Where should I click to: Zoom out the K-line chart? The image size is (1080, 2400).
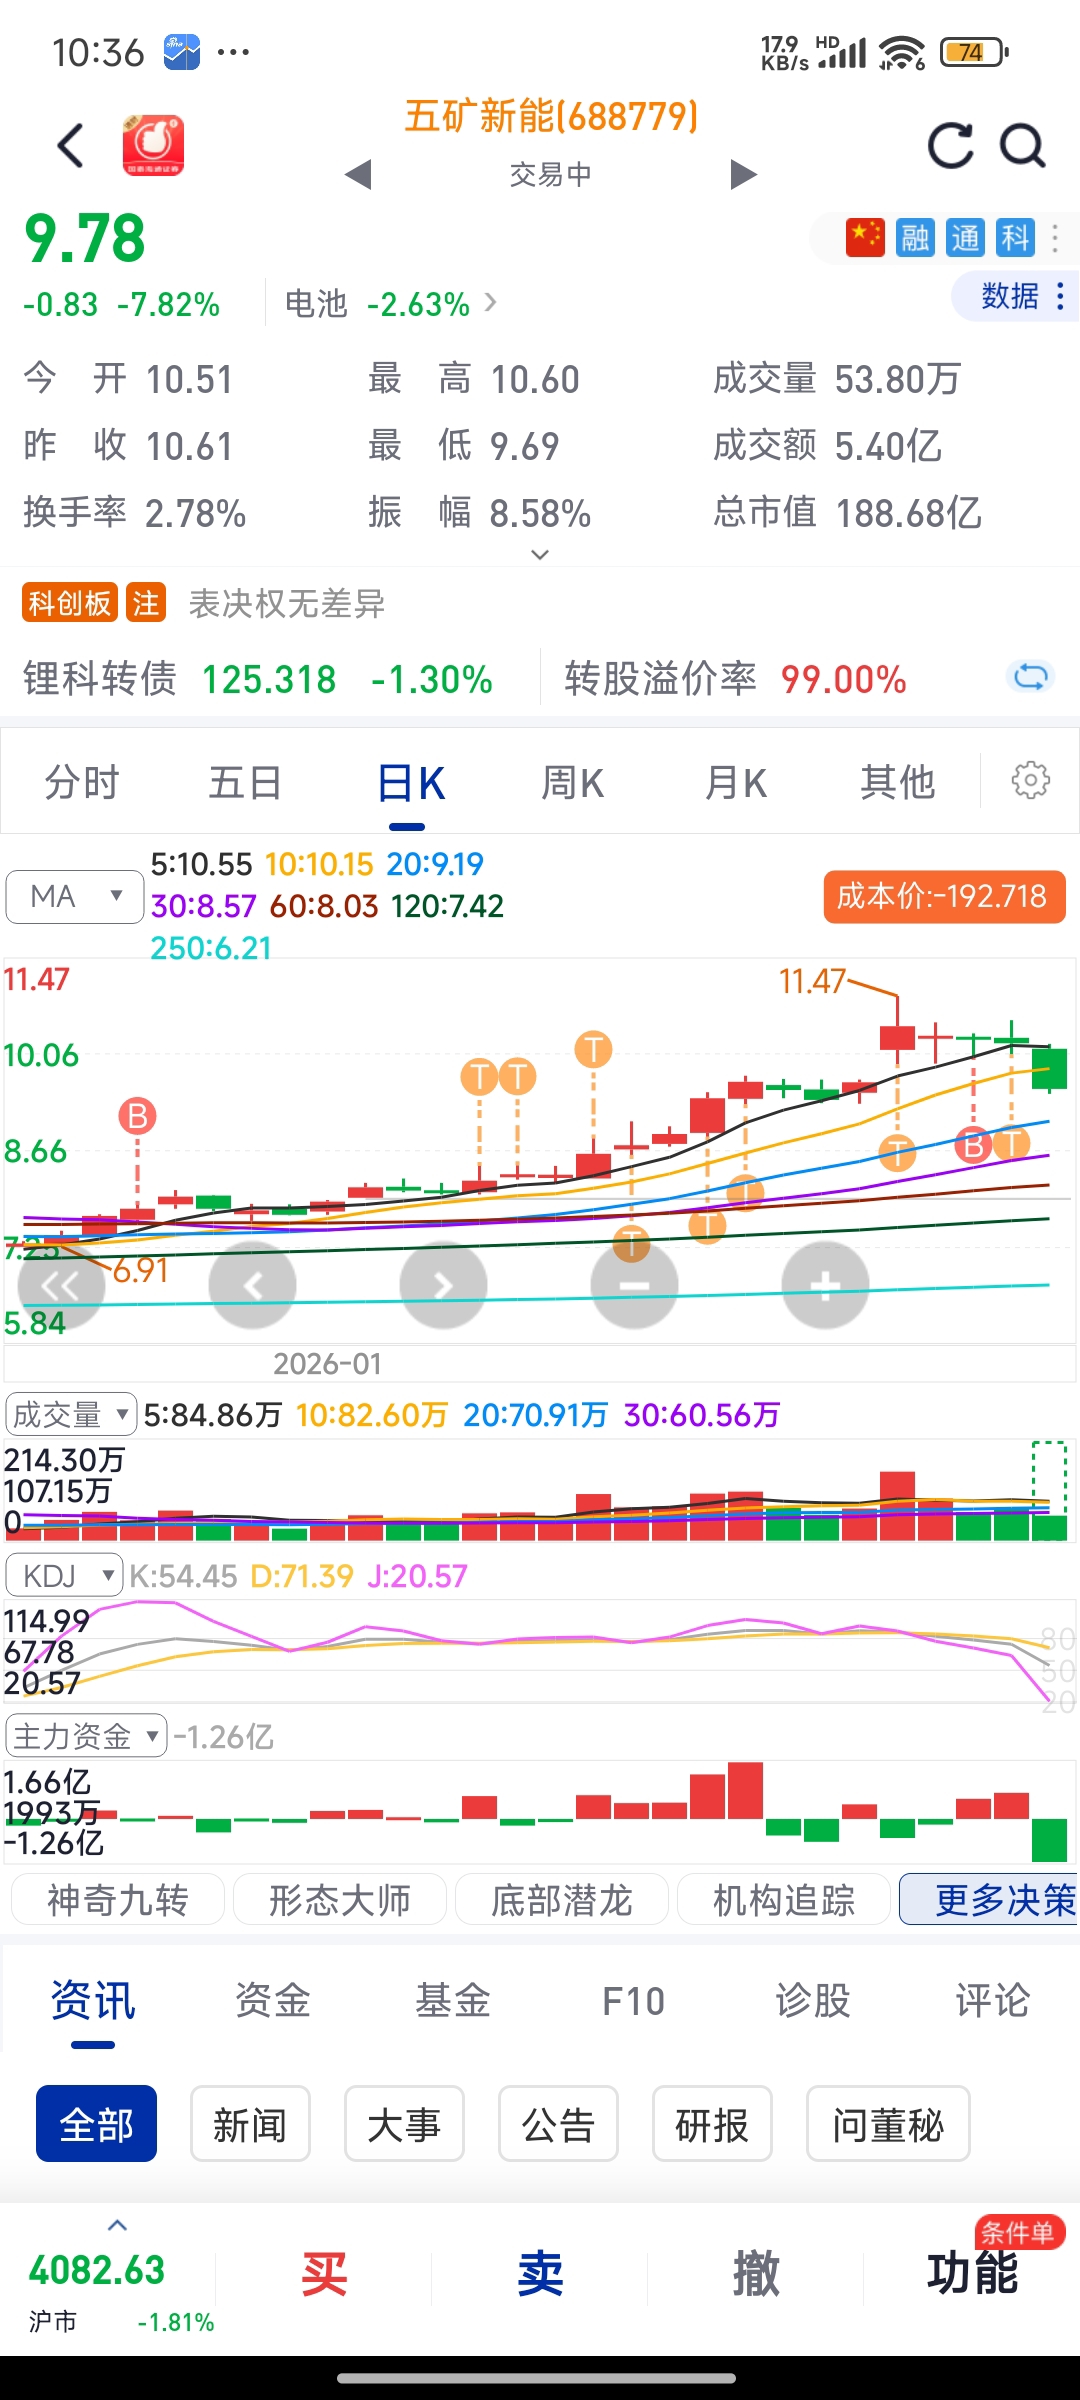(x=634, y=1285)
